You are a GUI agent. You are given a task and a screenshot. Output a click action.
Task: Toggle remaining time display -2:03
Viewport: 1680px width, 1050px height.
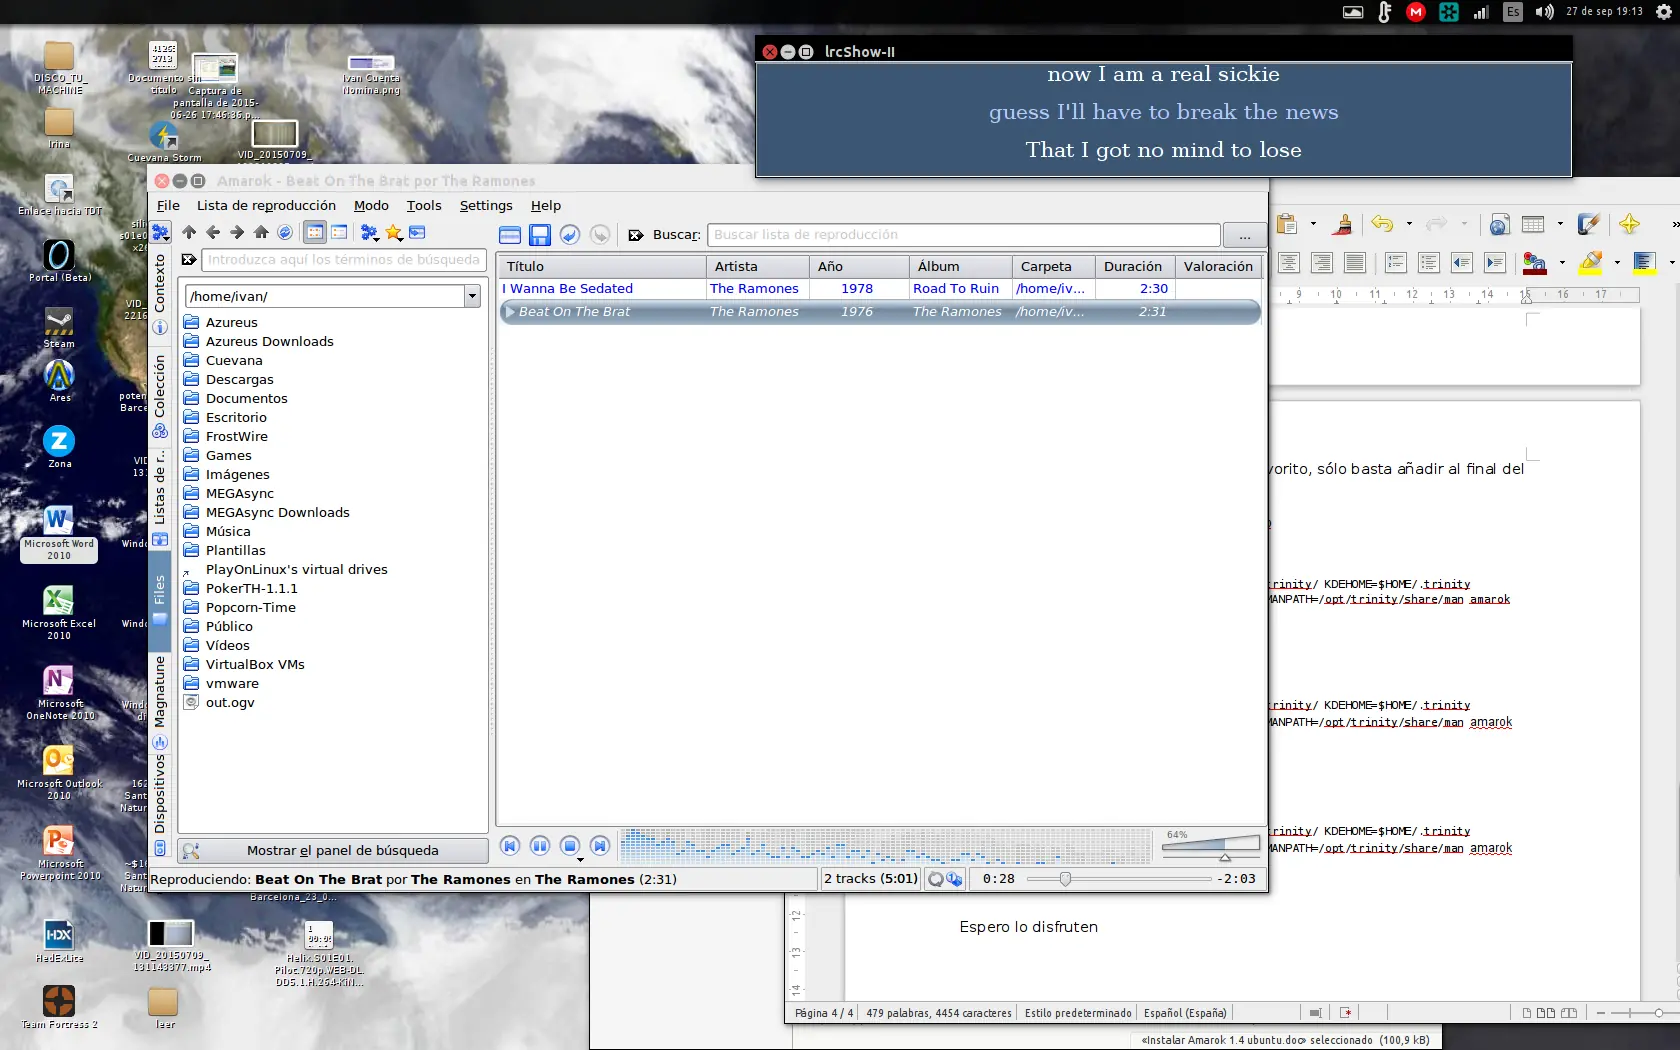(x=1238, y=879)
